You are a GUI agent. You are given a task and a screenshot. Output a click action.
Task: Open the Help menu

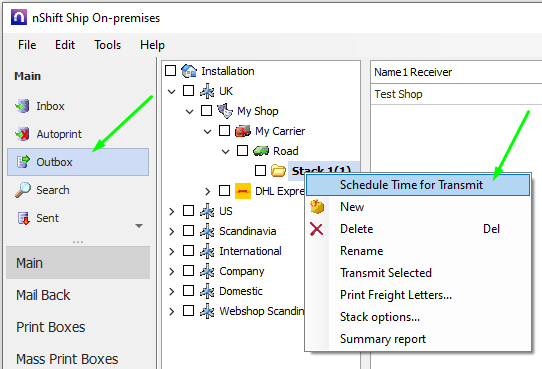point(152,45)
